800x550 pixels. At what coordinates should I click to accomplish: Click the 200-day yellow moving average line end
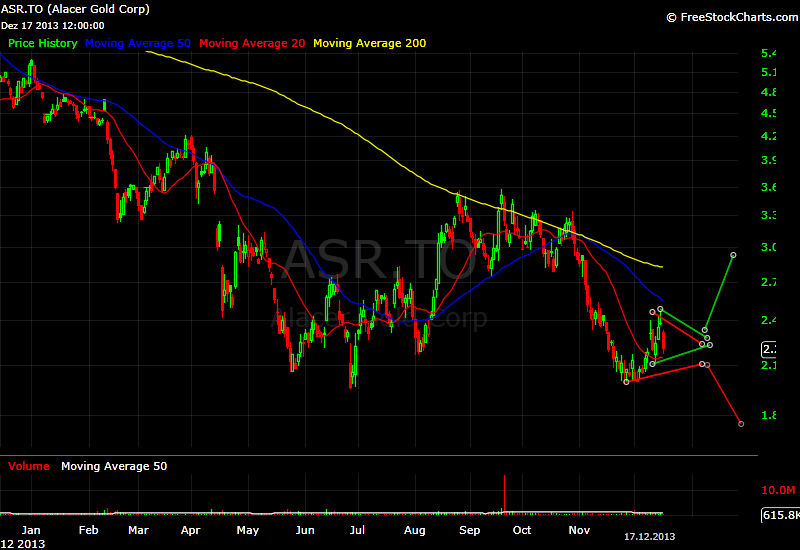(661, 267)
